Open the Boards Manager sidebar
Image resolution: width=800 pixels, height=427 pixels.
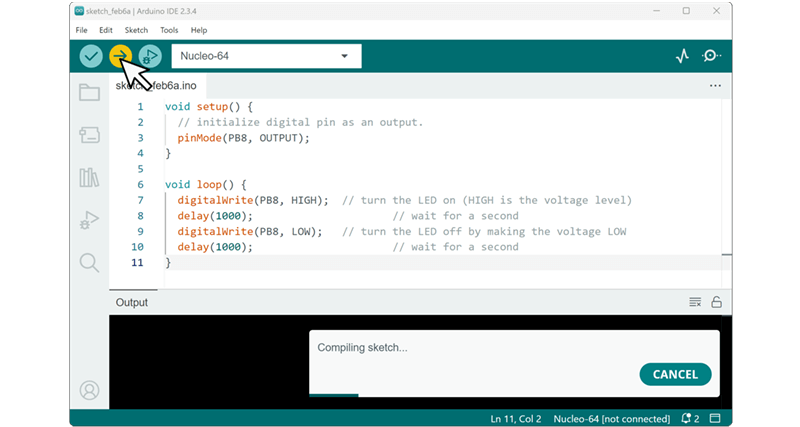coord(89,135)
